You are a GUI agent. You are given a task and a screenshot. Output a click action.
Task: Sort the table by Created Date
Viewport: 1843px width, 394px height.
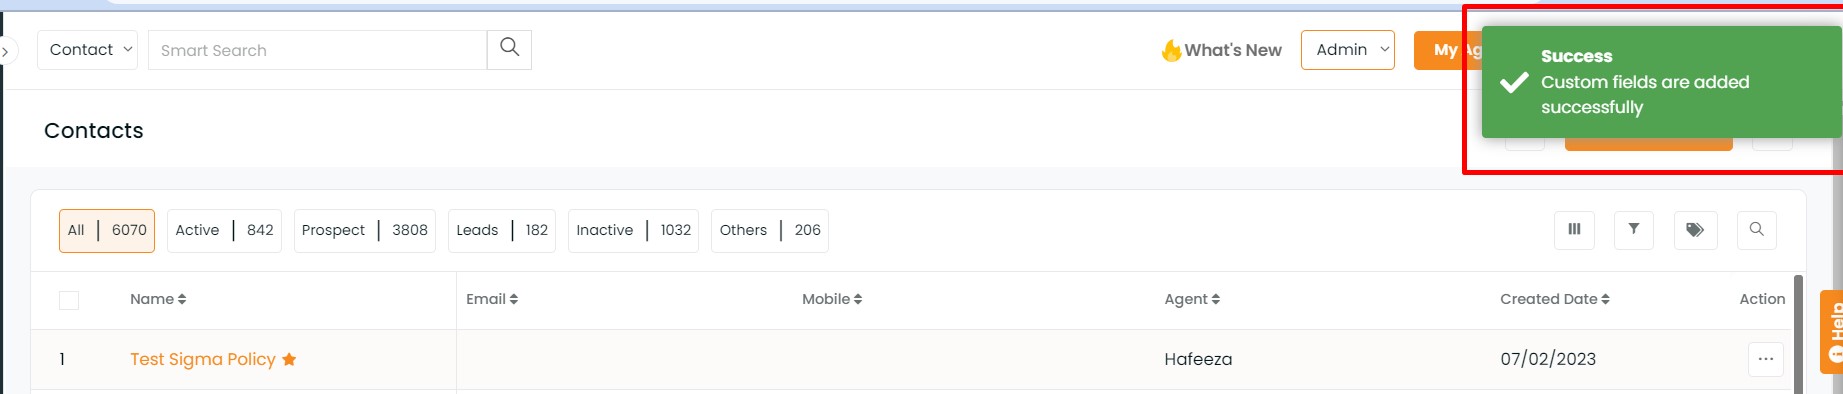(1554, 299)
